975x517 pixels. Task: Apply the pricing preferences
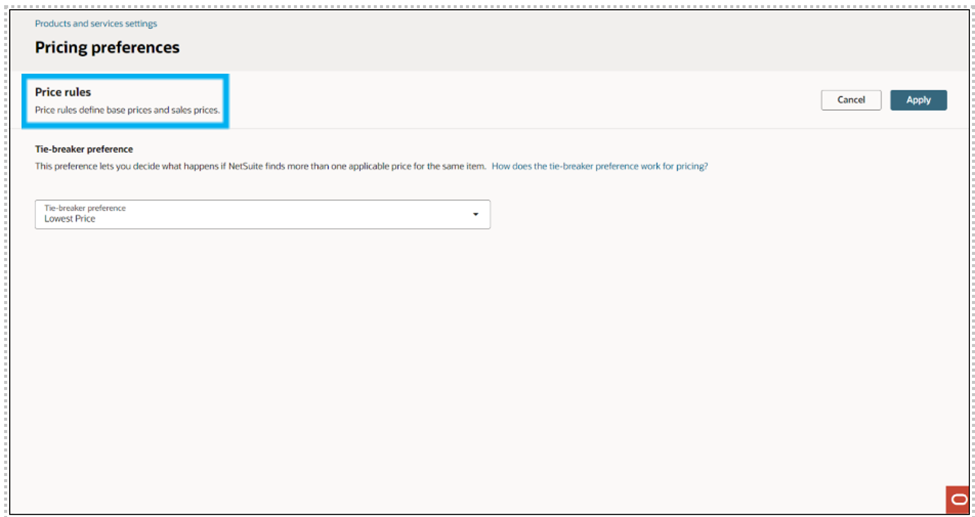(918, 100)
